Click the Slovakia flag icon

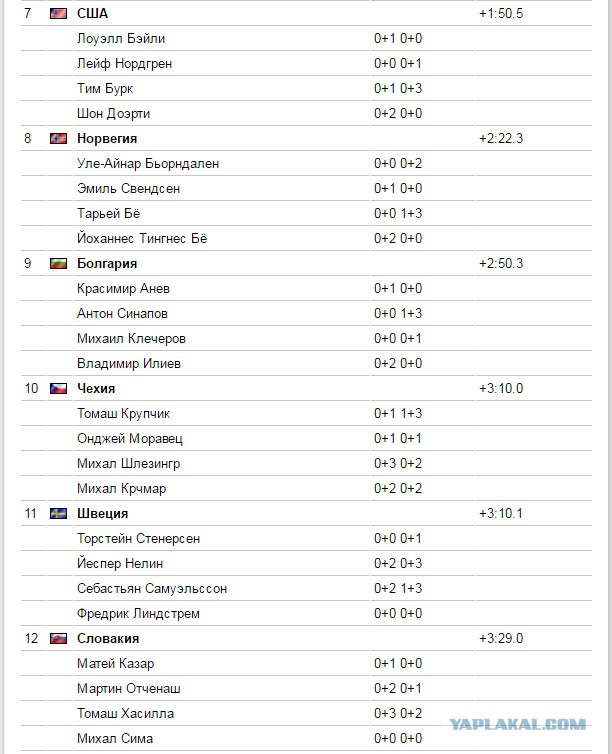pos(58,639)
